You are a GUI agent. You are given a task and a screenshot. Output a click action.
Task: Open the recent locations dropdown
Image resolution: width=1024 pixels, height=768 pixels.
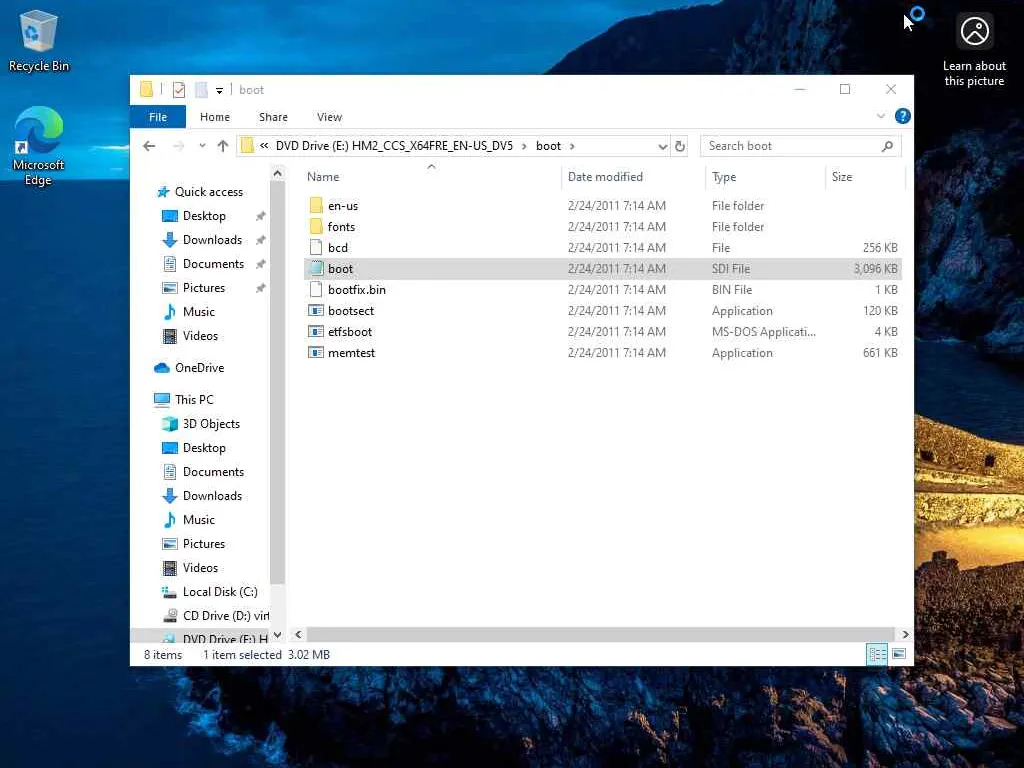coord(202,146)
